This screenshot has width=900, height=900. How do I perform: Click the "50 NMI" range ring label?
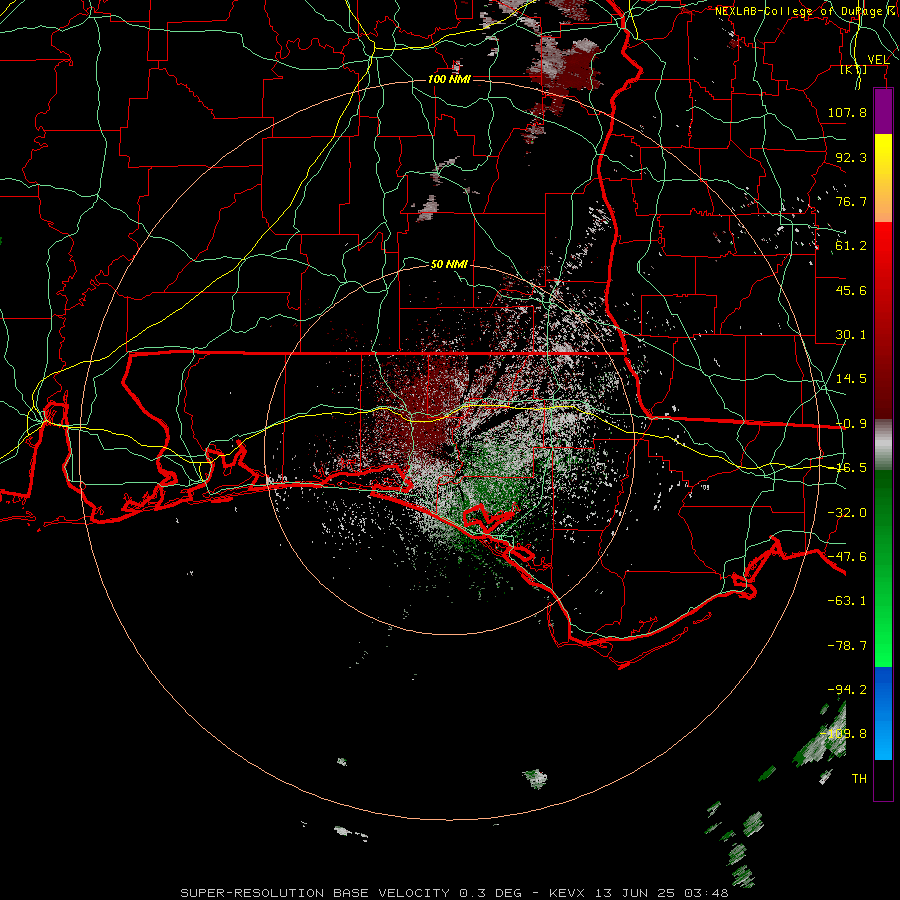click(449, 264)
